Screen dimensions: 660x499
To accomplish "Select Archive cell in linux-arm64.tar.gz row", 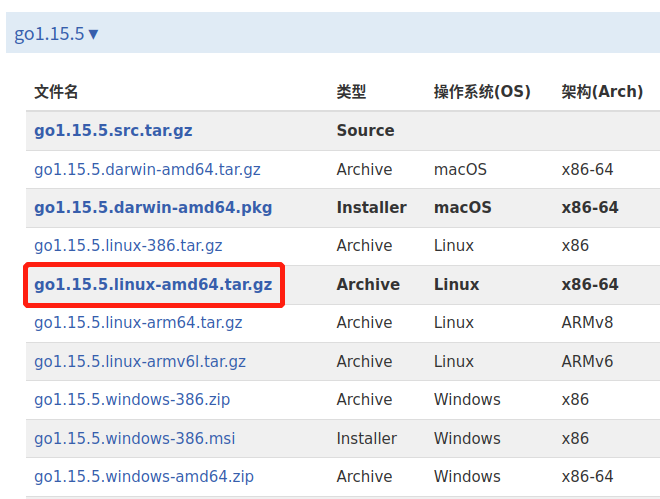I will click(x=365, y=323).
